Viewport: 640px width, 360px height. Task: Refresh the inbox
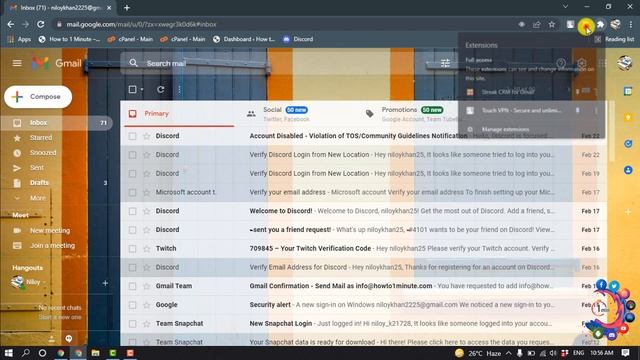pos(161,89)
